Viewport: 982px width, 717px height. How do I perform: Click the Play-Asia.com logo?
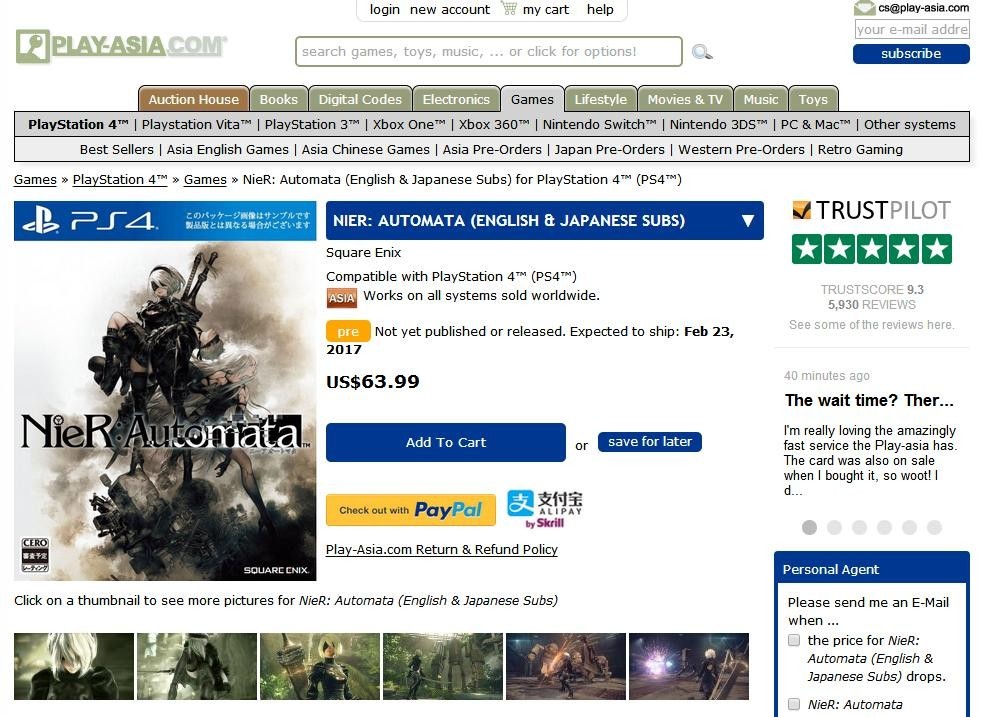(121, 46)
